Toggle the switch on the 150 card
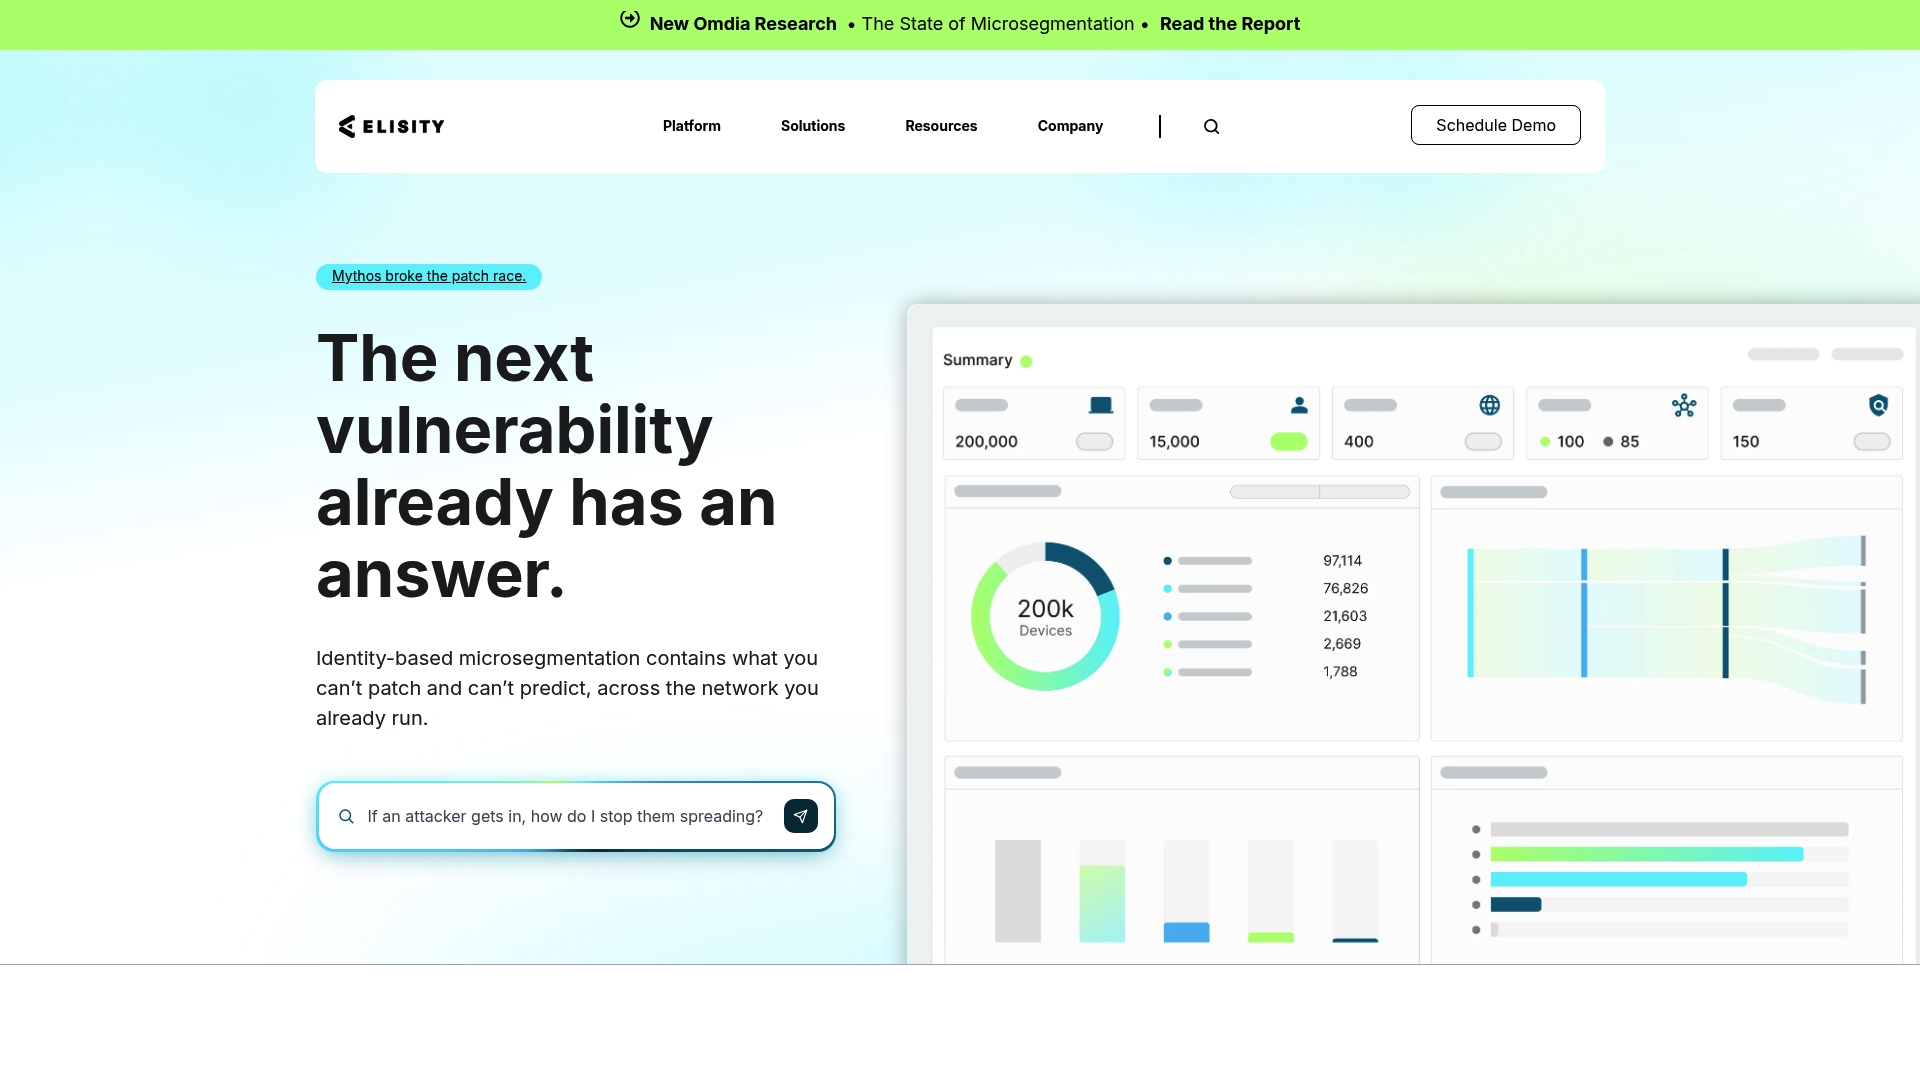This screenshot has height=1080, width=1920. (1871, 441)
